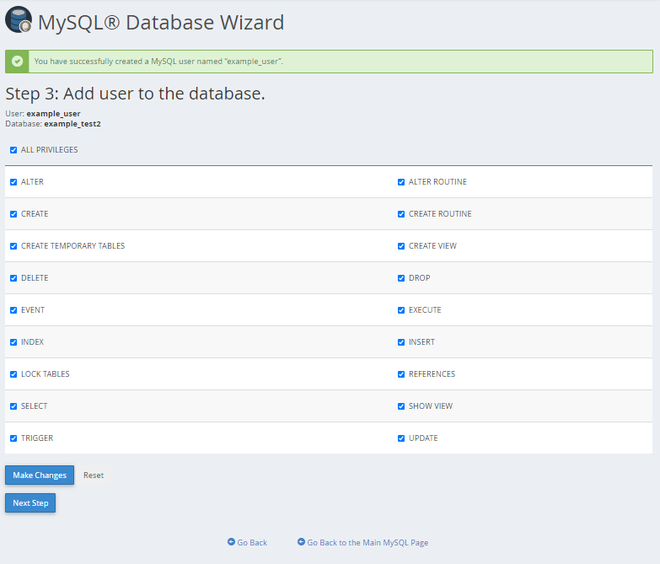Toggle the UPDATE privilege checkbox
Screen dimensions: 660x564
401,438
